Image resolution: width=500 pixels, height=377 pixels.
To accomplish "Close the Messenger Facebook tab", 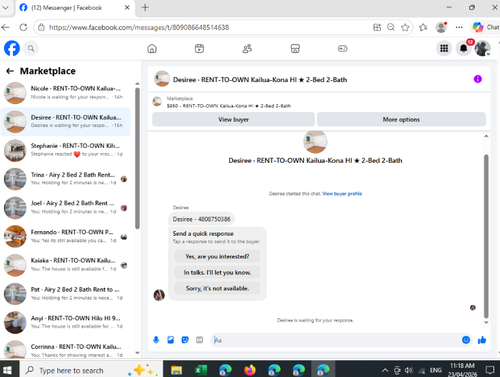I will click(x=127, y=7).
